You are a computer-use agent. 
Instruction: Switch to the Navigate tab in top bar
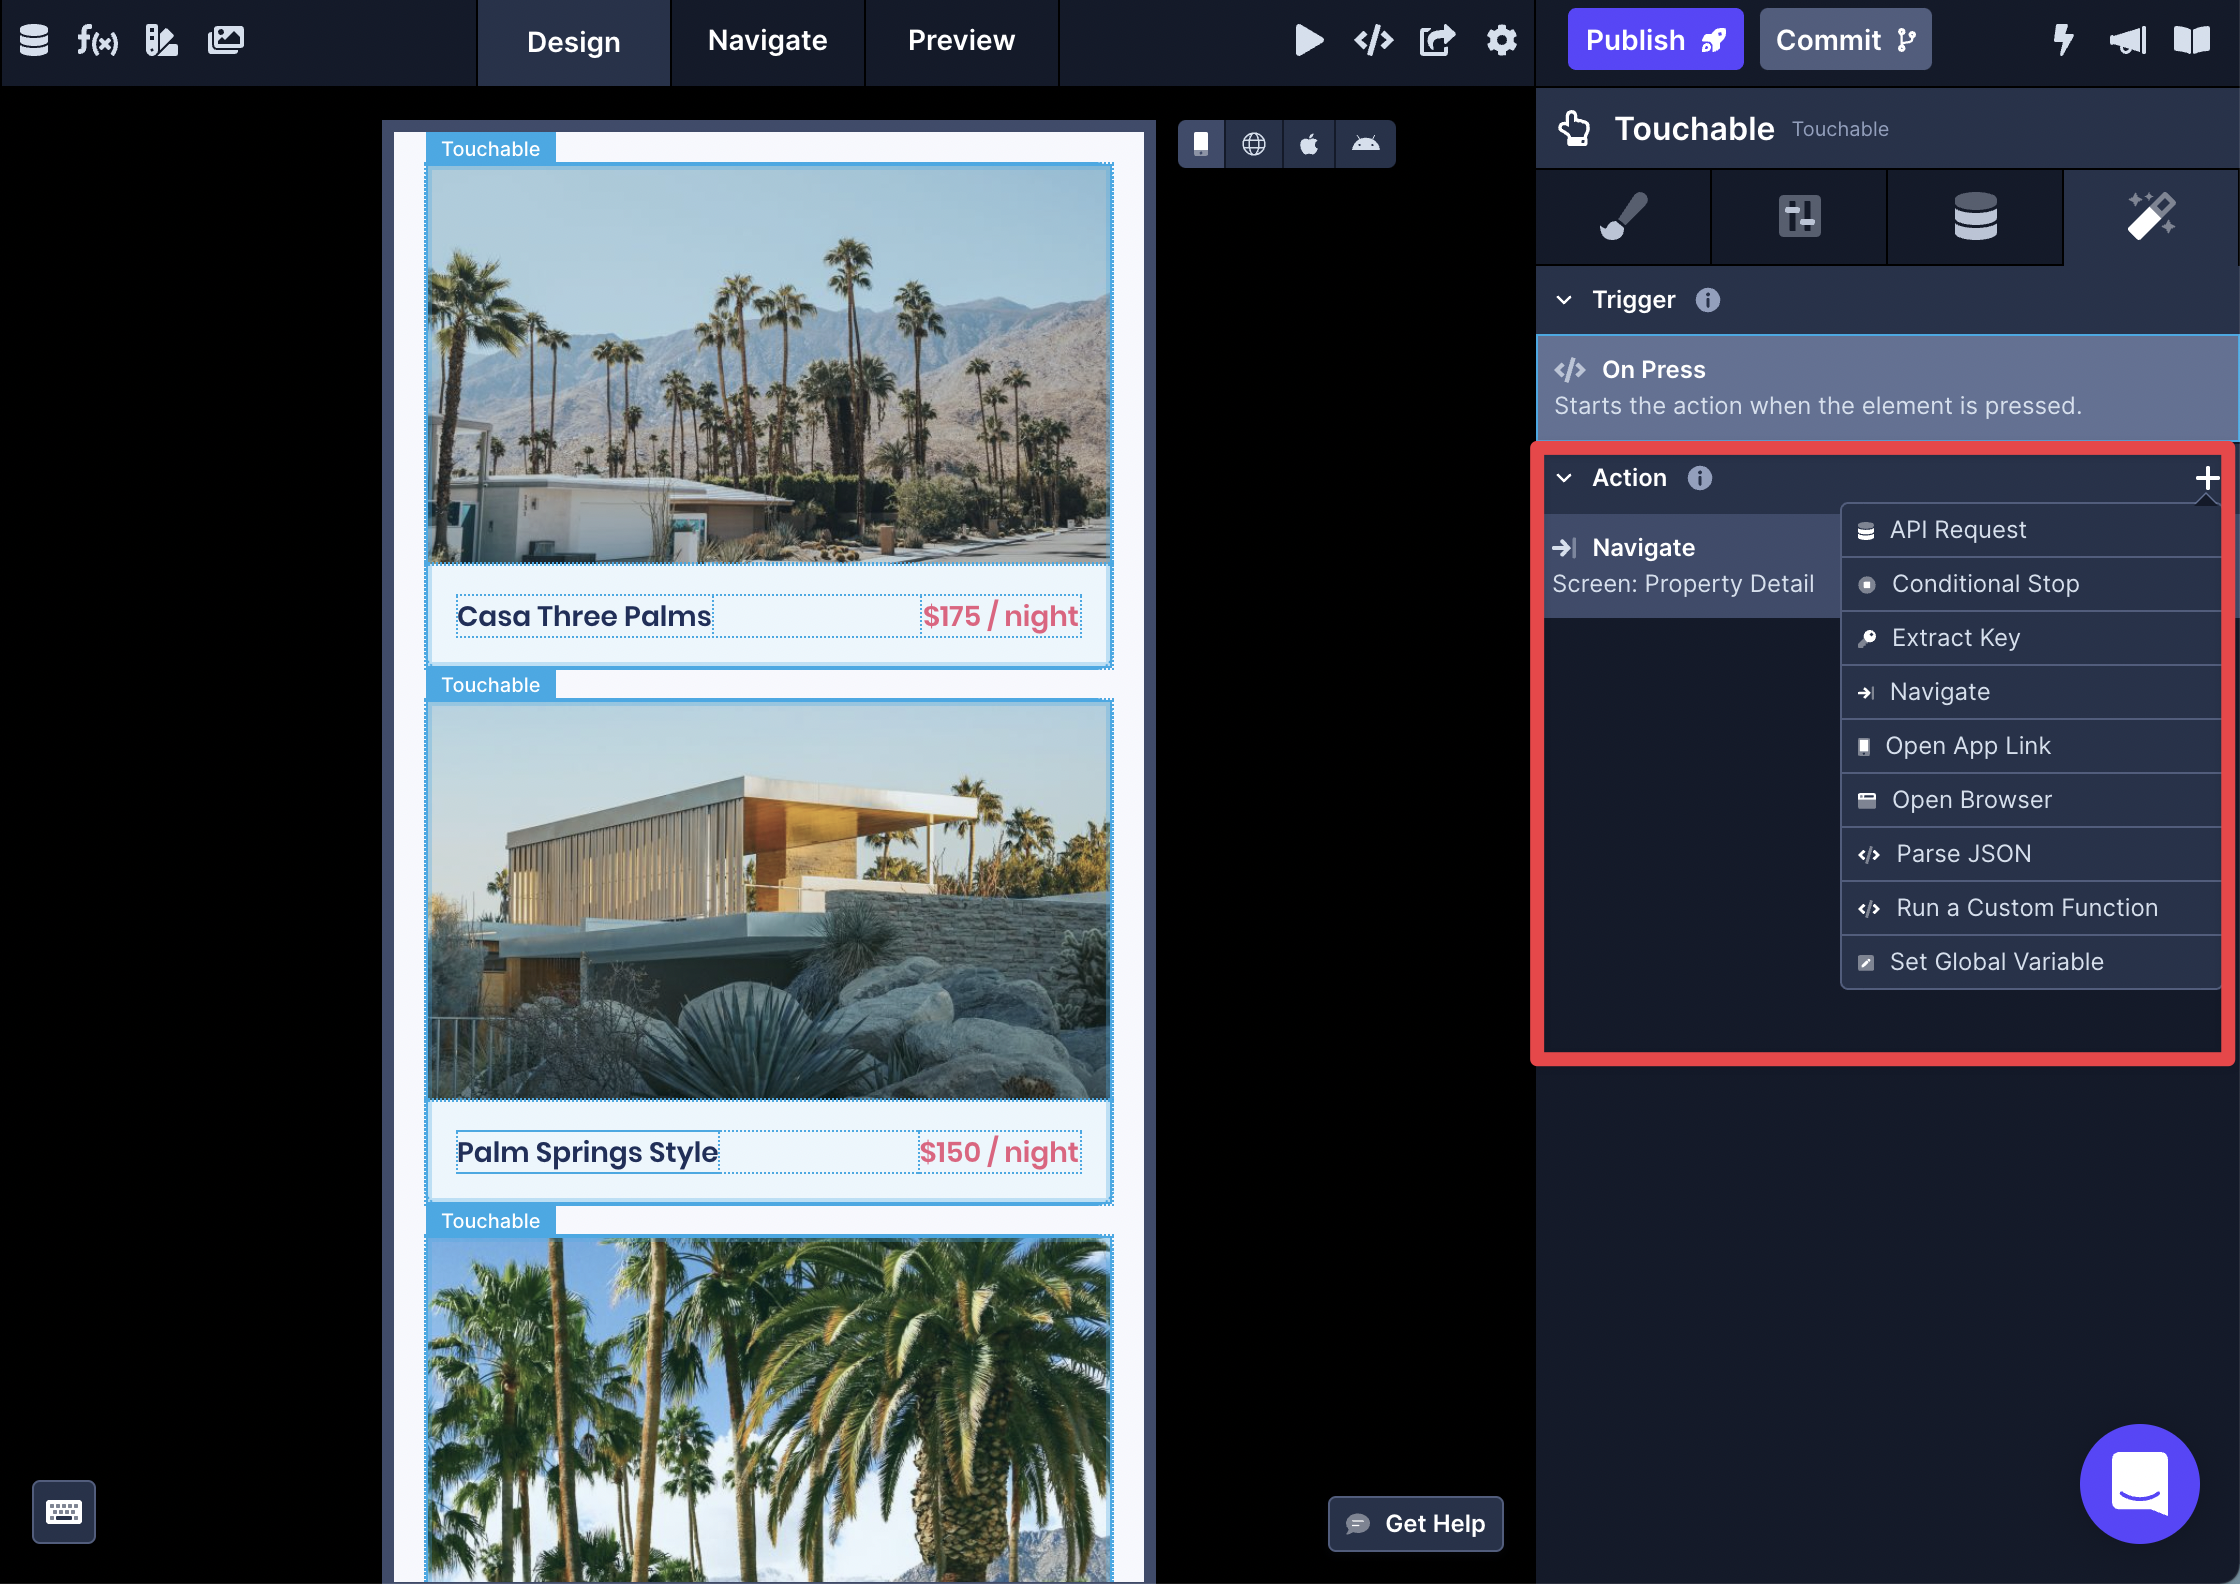[767, 41]
